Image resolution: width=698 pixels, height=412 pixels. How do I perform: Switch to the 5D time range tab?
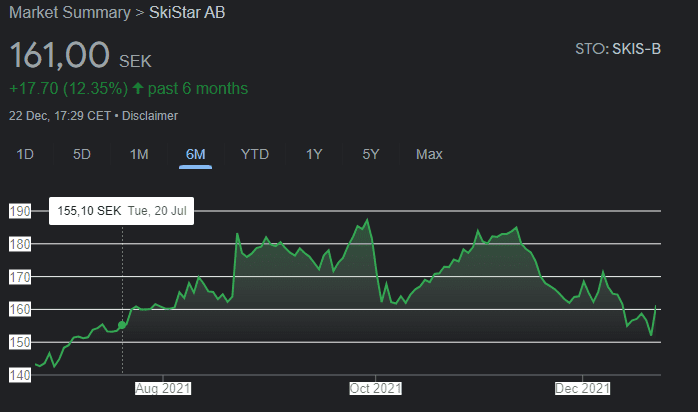(x=82, y=154)
